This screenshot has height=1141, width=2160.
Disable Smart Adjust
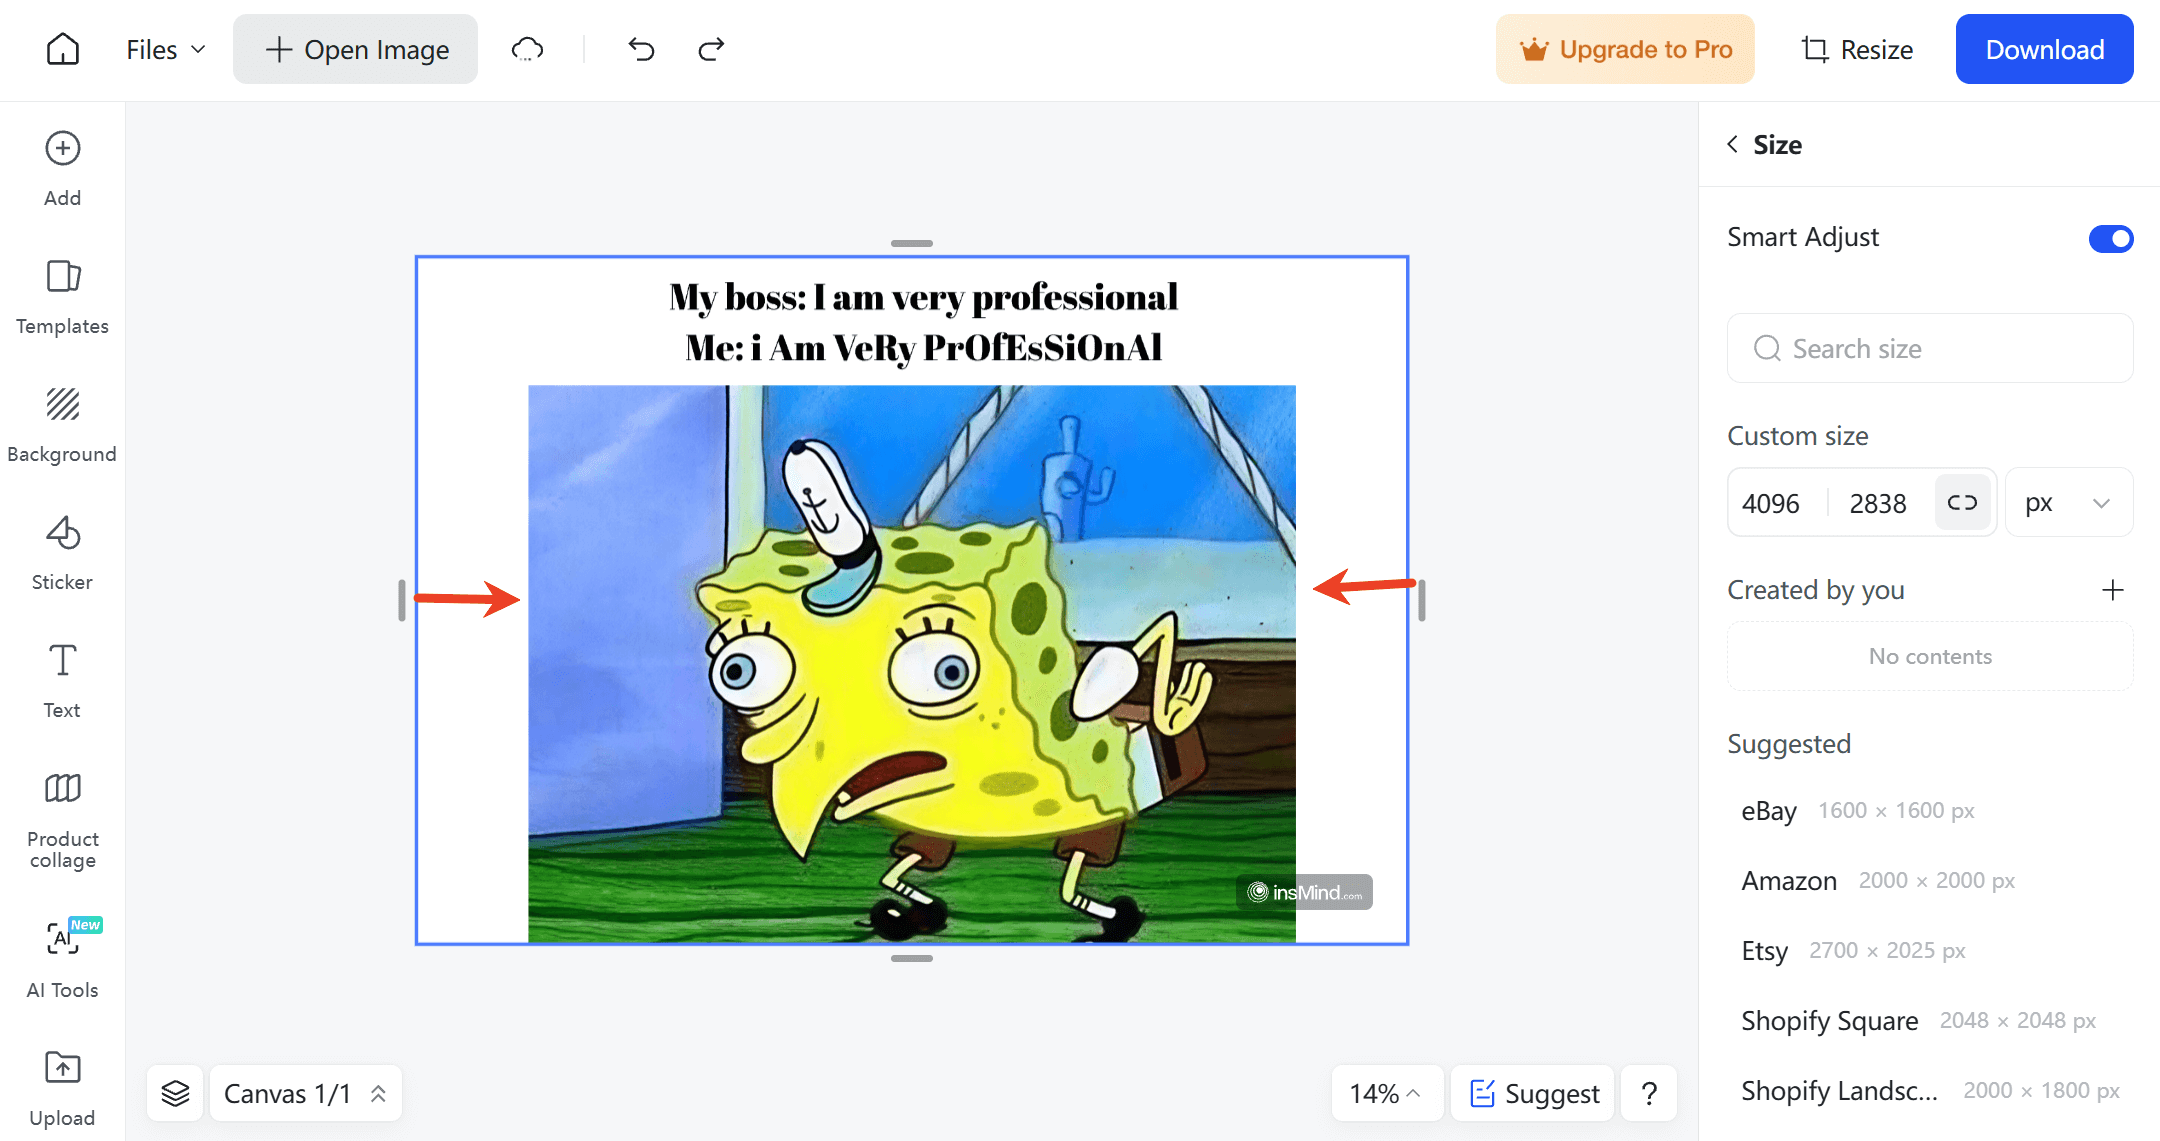coord(2111,238)
